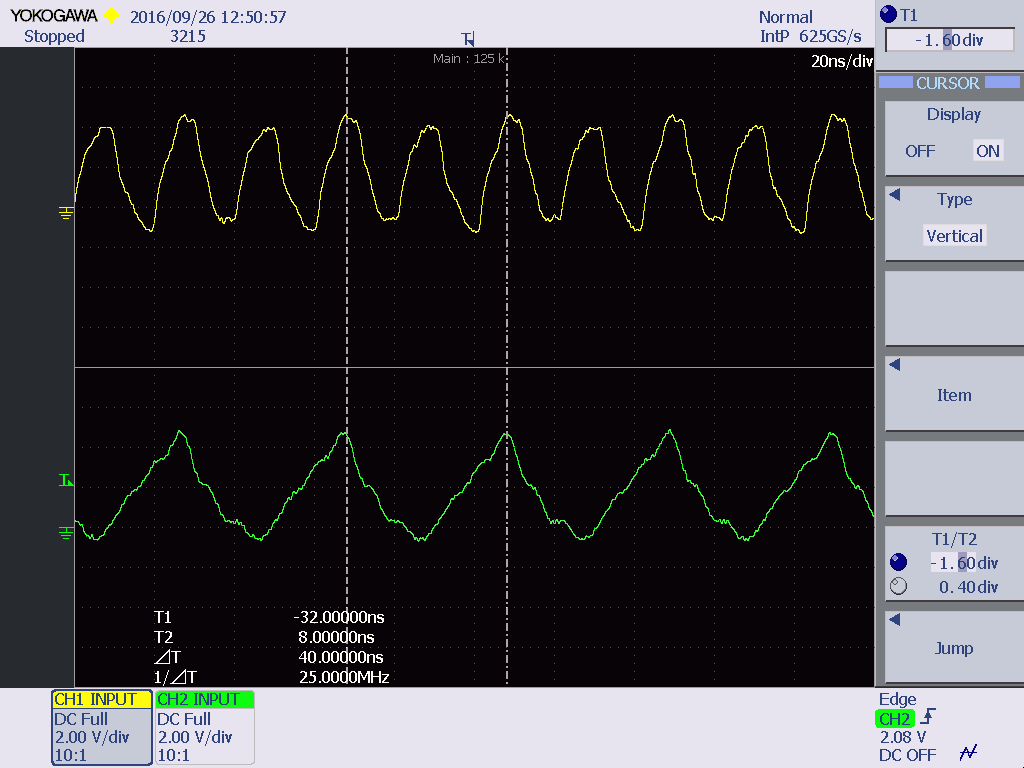This screenshot has height=768, width=1024.
Task: Click the 20ns/div timebase readout
Action: click(x=842, y=61)
